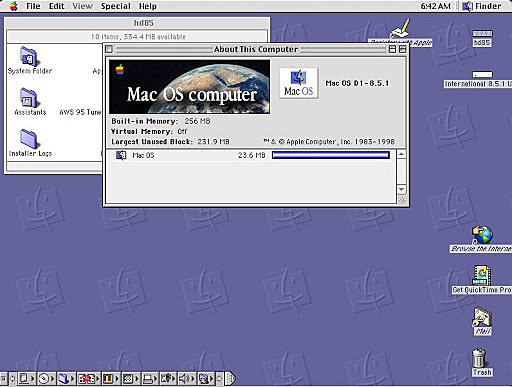Open the Edit menu
The height and width of the screenshot is (387, 512).
56,6
